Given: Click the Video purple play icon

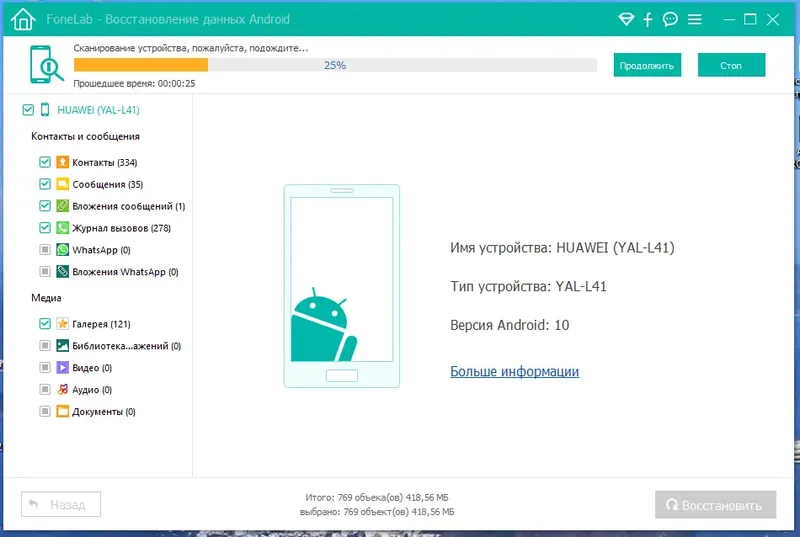Looking at the screenshot, I should pos(62,368).
